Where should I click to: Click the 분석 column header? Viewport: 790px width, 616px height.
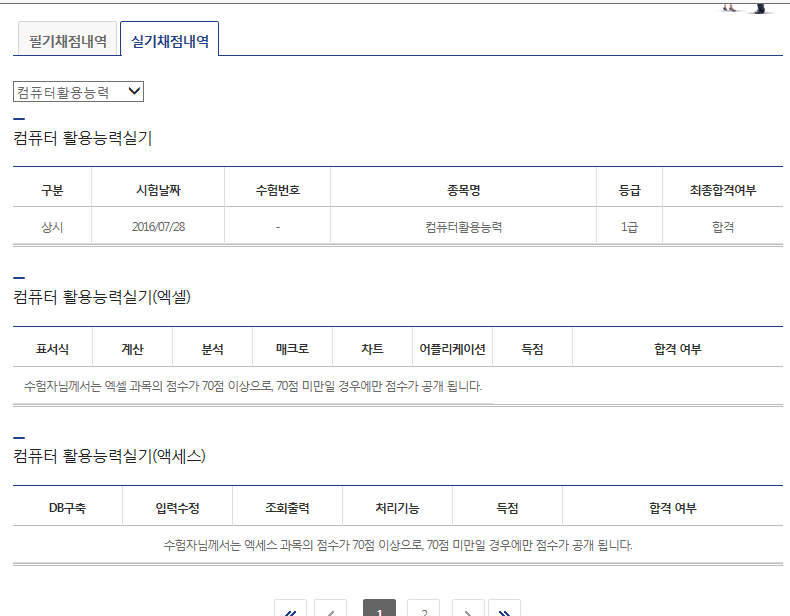coord(213,349)
